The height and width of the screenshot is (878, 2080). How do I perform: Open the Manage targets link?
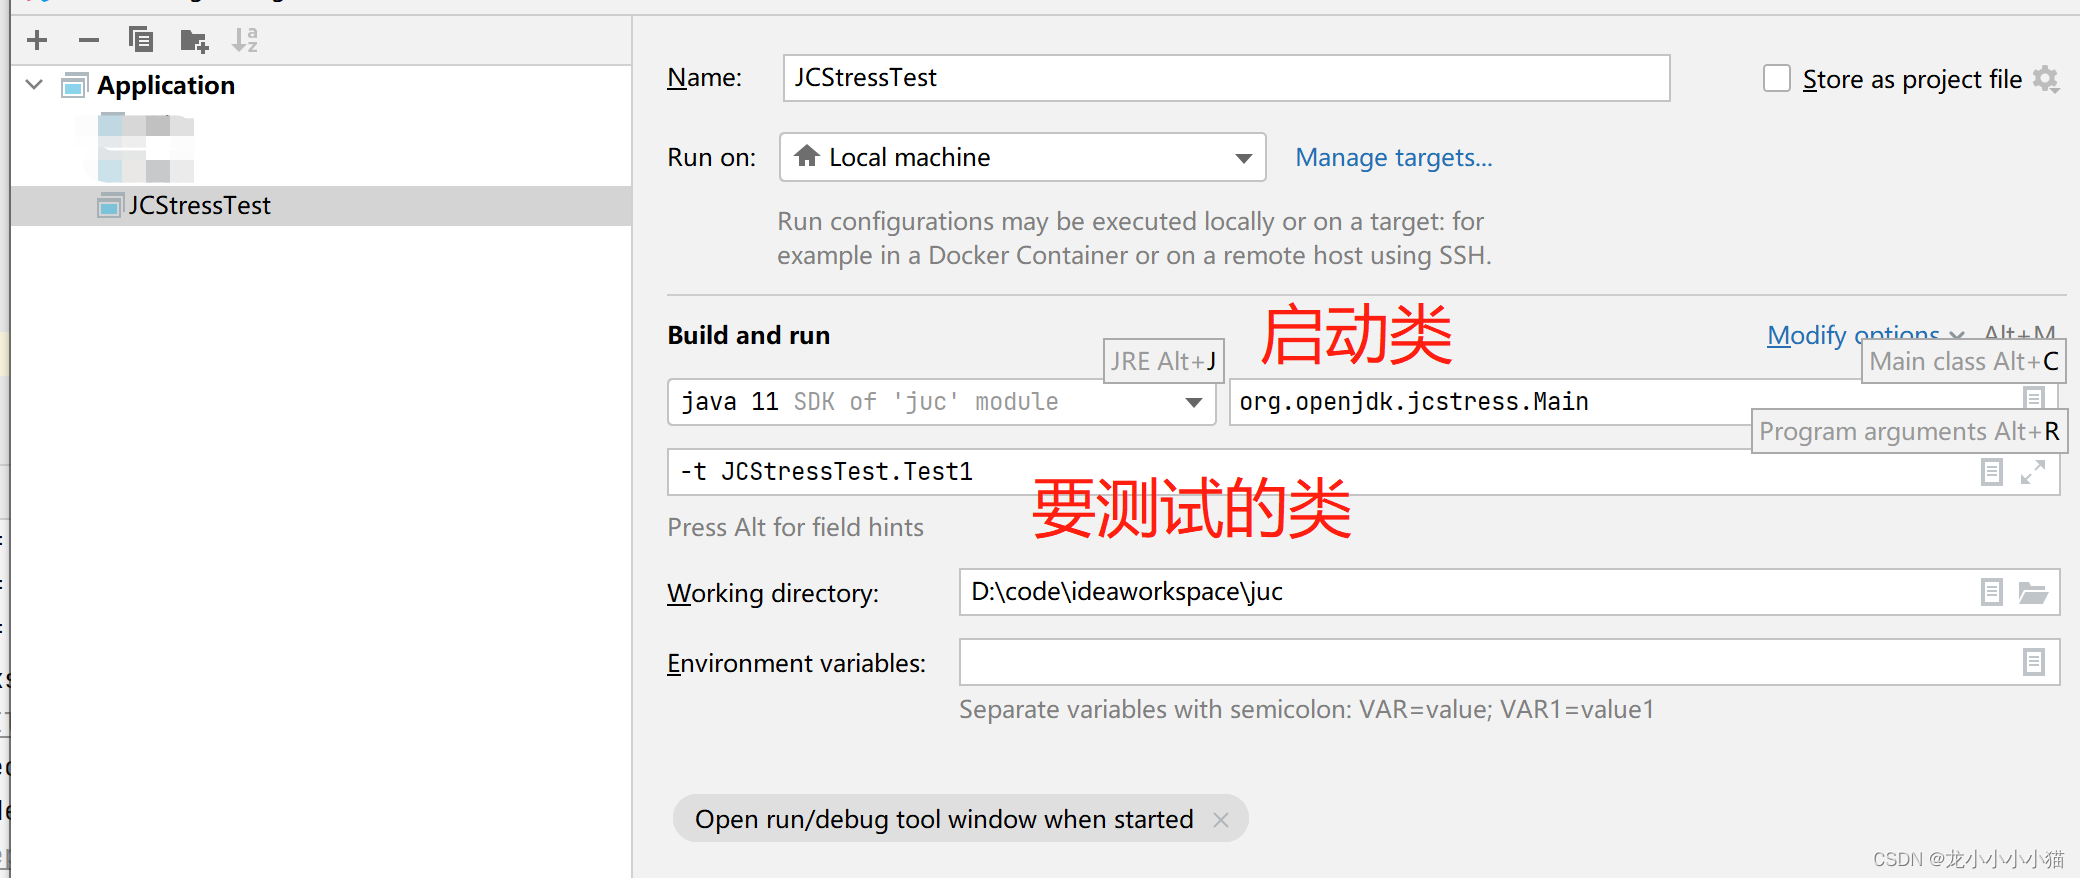(x=1393, y=158)
